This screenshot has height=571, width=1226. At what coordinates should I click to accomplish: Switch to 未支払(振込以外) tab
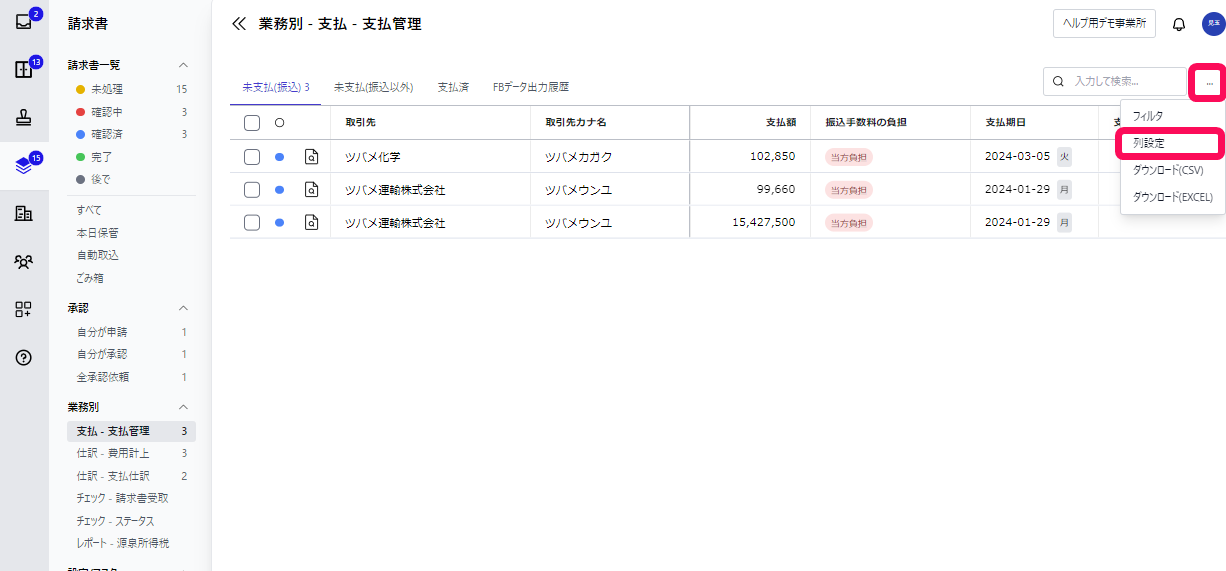(x=373, y=88)
